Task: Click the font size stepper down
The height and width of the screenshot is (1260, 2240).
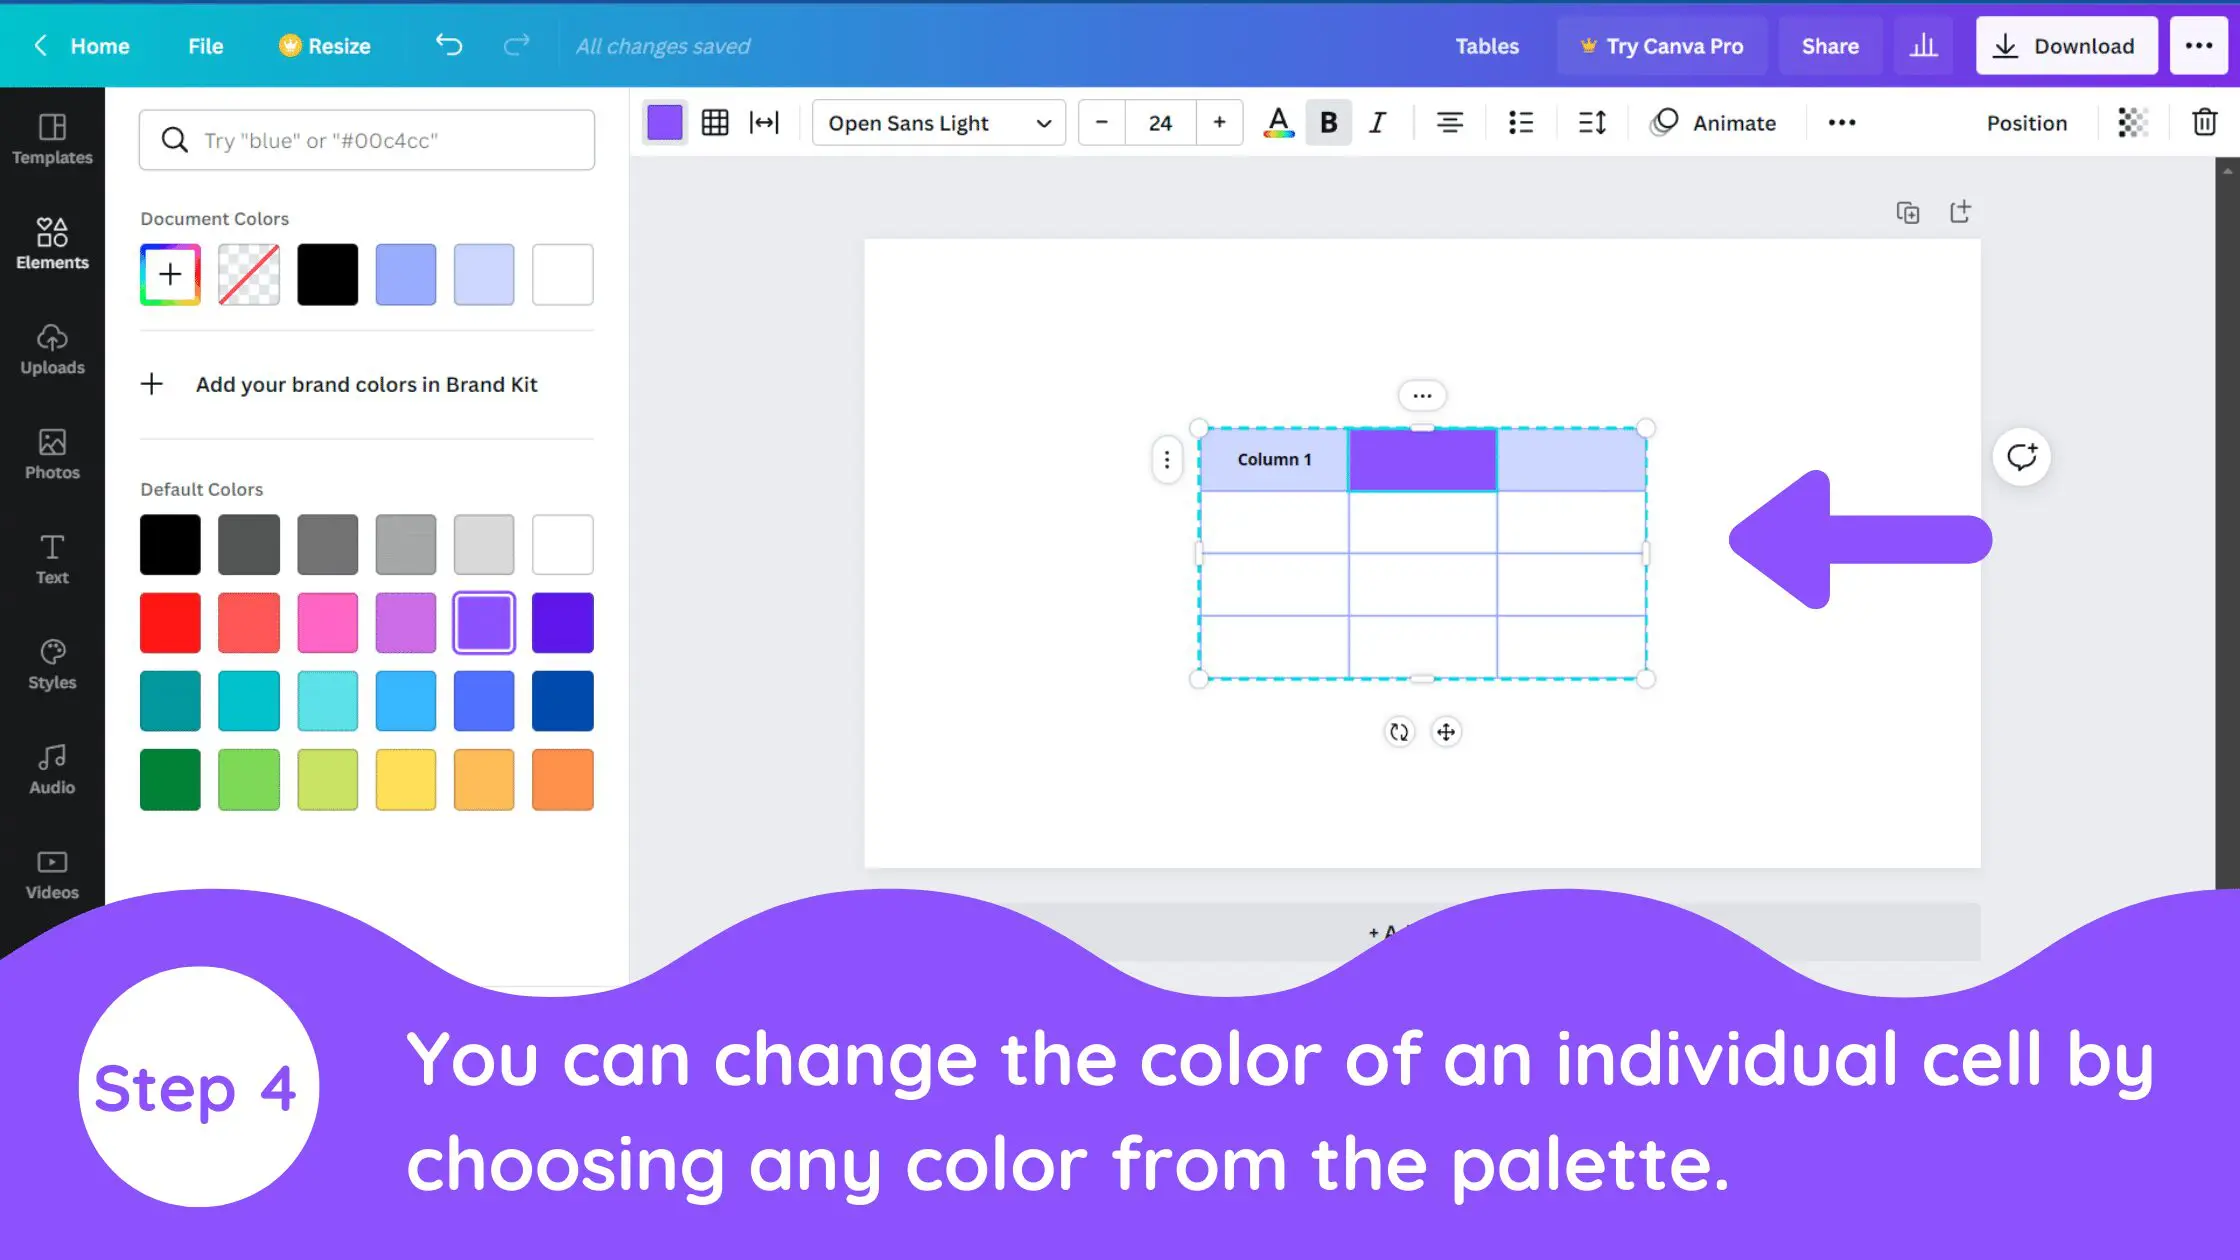Action: click(x=1102, y=123)
